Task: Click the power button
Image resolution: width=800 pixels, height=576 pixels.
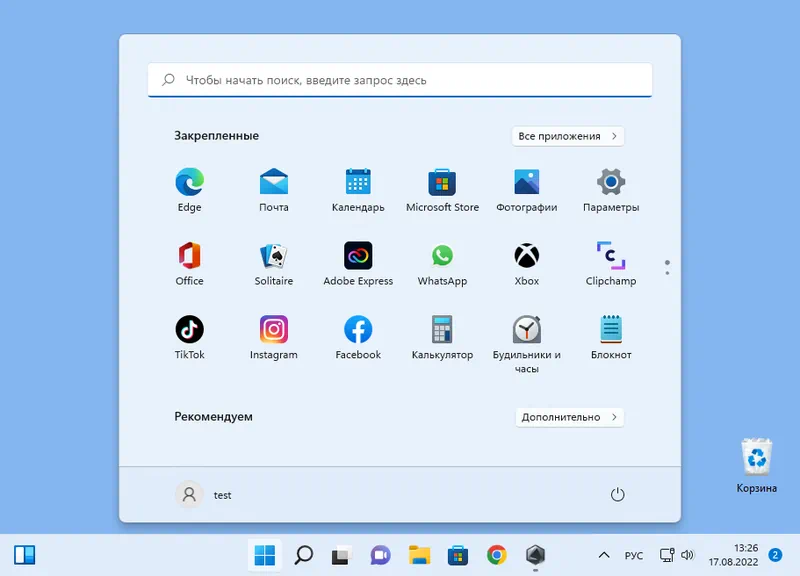Action: point(617,495)
